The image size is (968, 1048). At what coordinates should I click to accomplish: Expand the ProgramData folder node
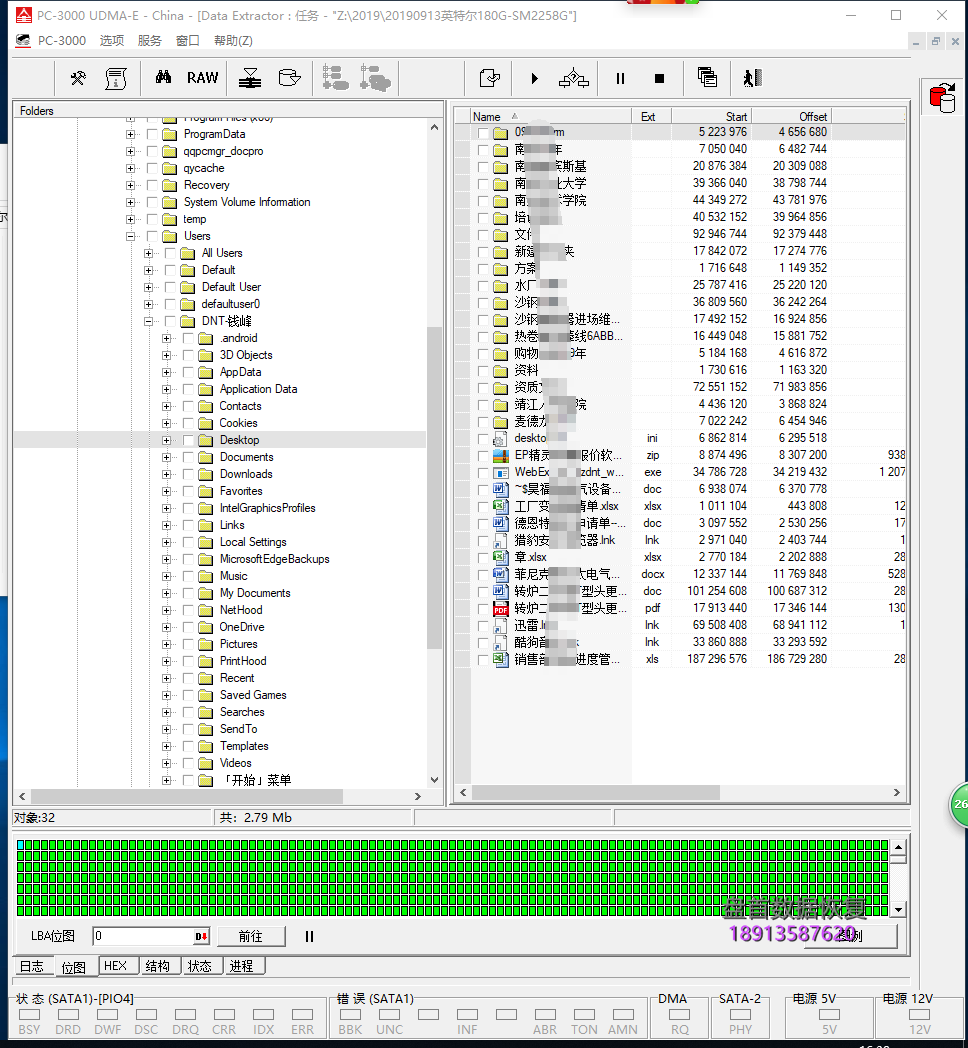pos(130,134)
